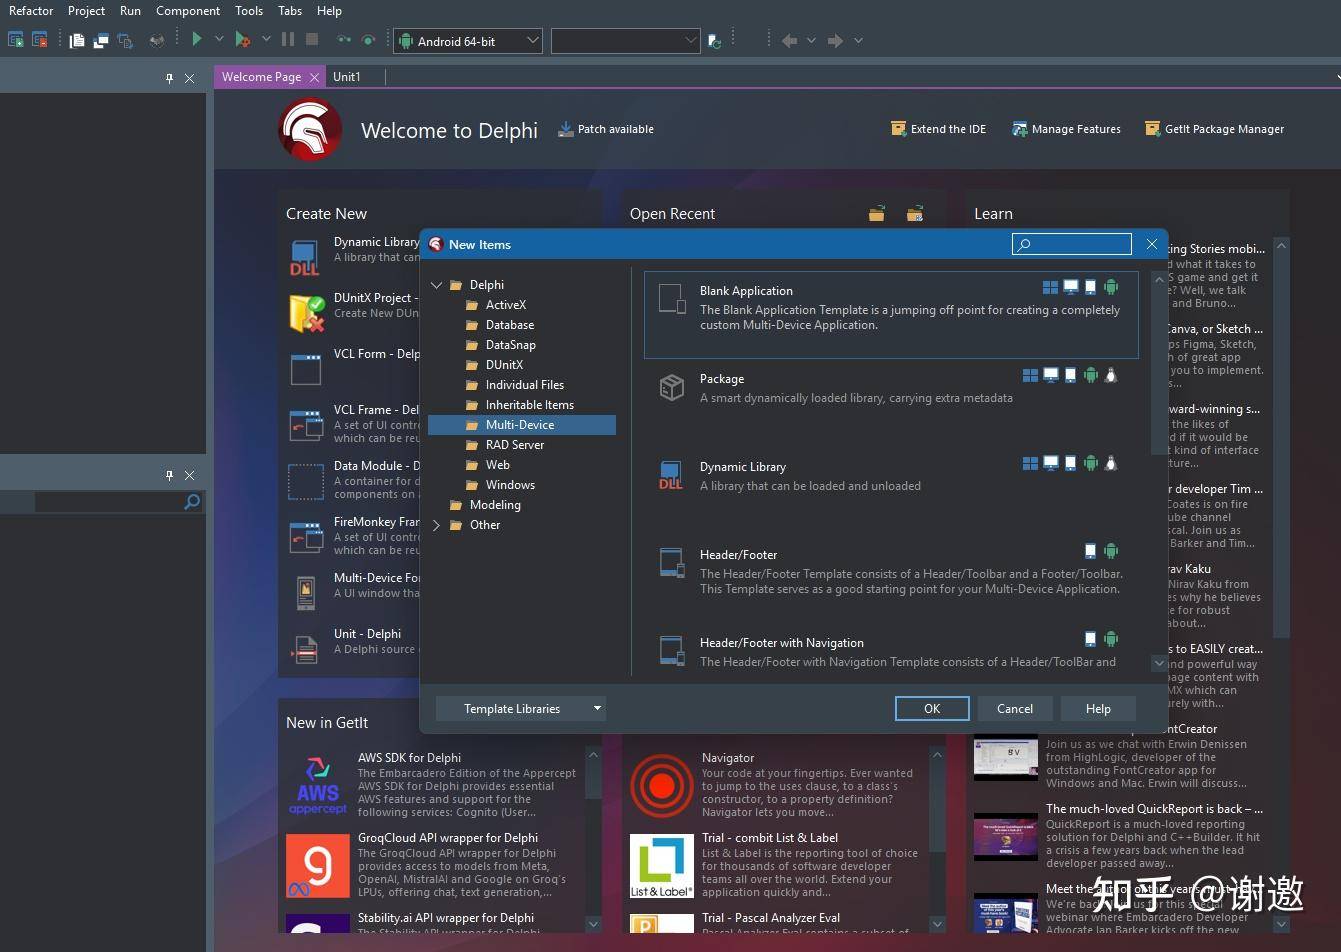Open the View Units toolbar icon
This screenshot has width=1341, height=952.
pyautogui.click(x=78, y=40)
